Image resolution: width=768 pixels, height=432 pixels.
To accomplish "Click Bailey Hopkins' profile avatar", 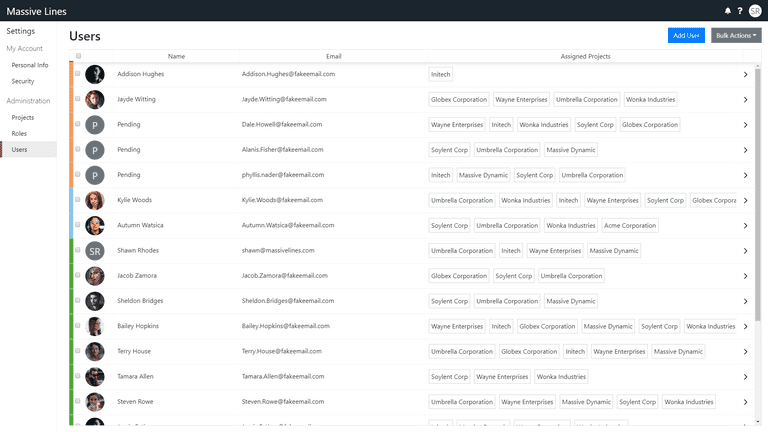I will point(95,326).
